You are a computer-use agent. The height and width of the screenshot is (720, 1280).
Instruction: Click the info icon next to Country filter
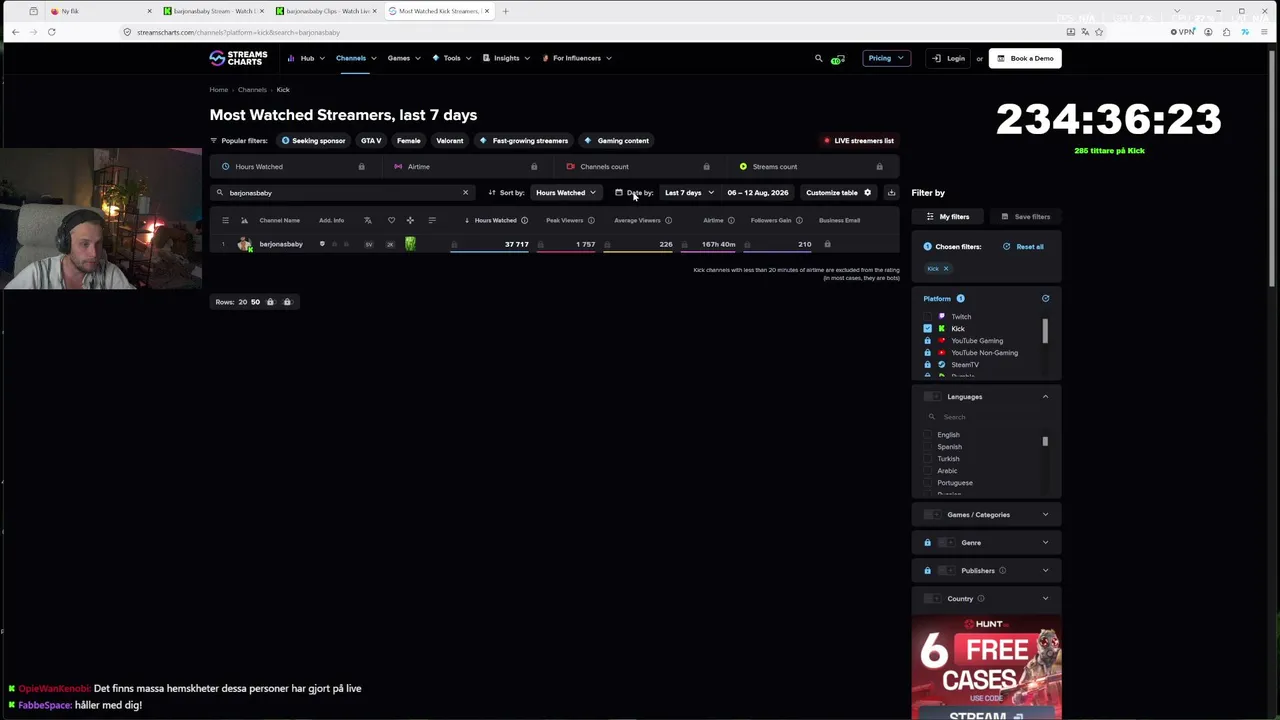pos(981,599)
